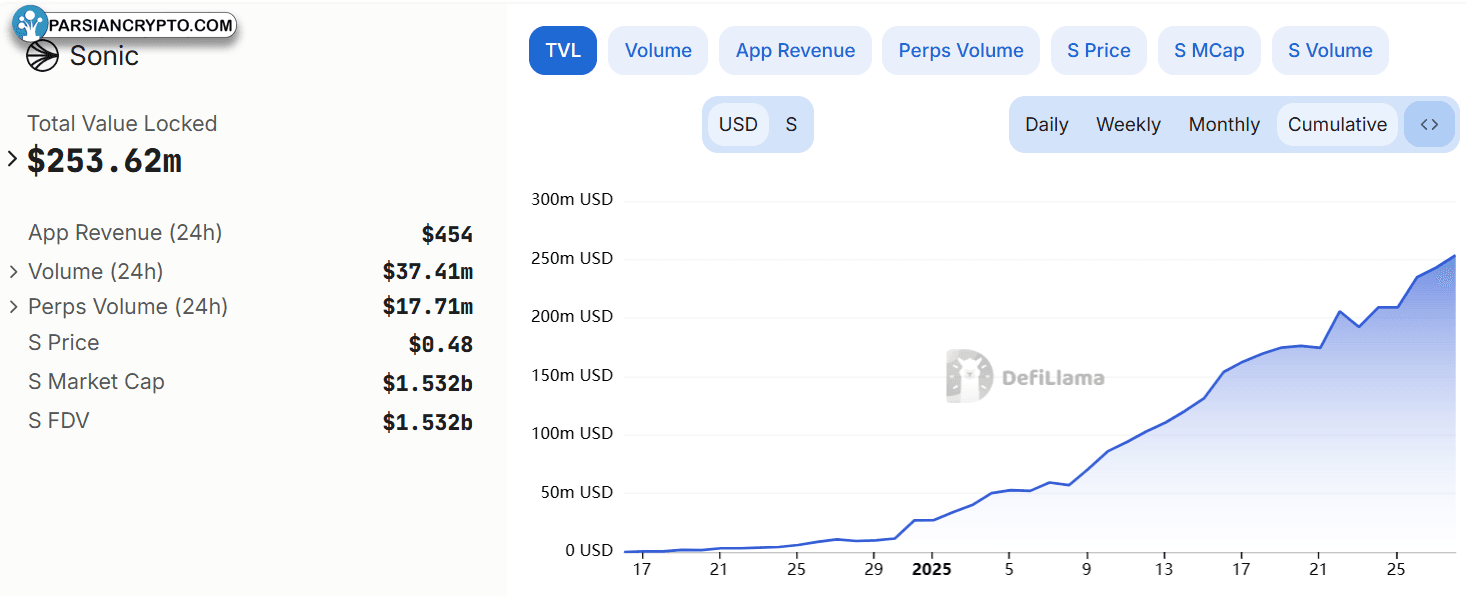This screenshot has width=1466, height=596.
Task: Expand the Volume (24h) row
Action: 14,272
